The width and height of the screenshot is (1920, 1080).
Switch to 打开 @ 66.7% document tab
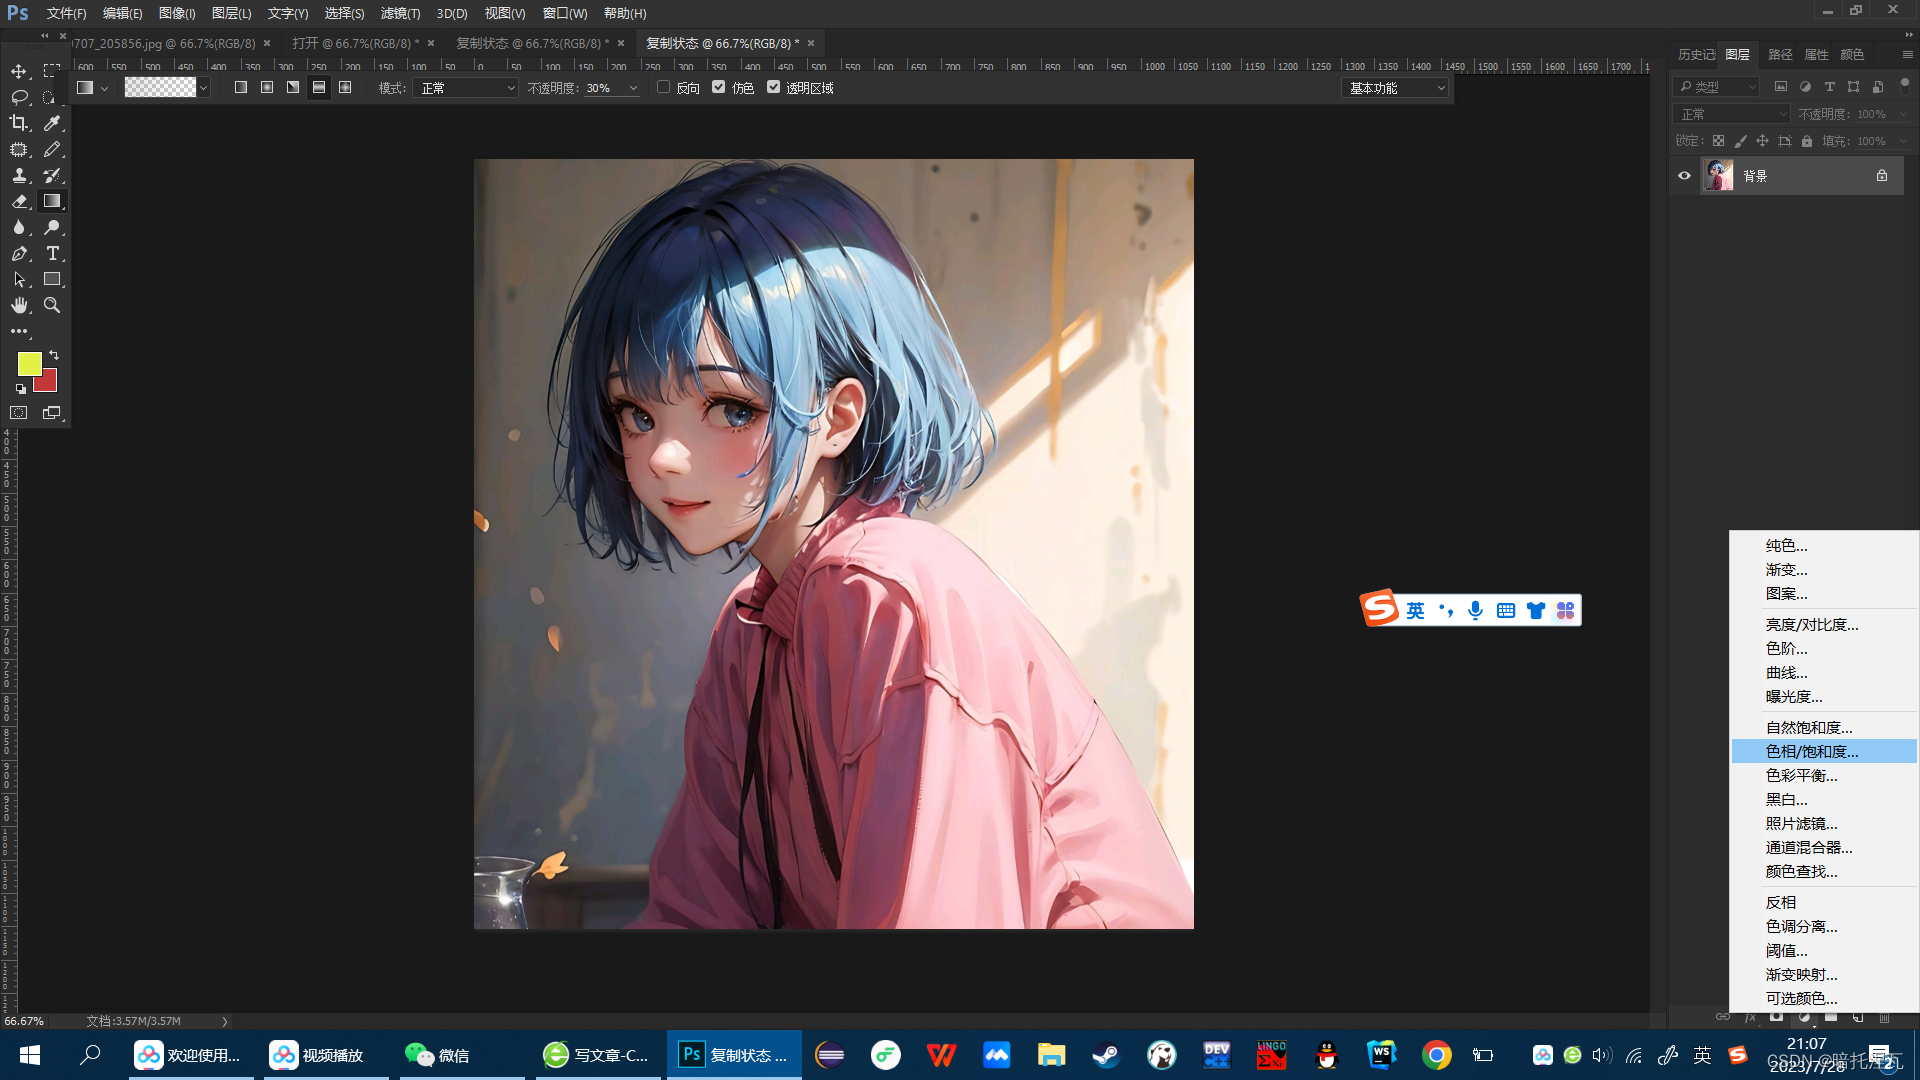pyautogui.click(x=356, y=43)
